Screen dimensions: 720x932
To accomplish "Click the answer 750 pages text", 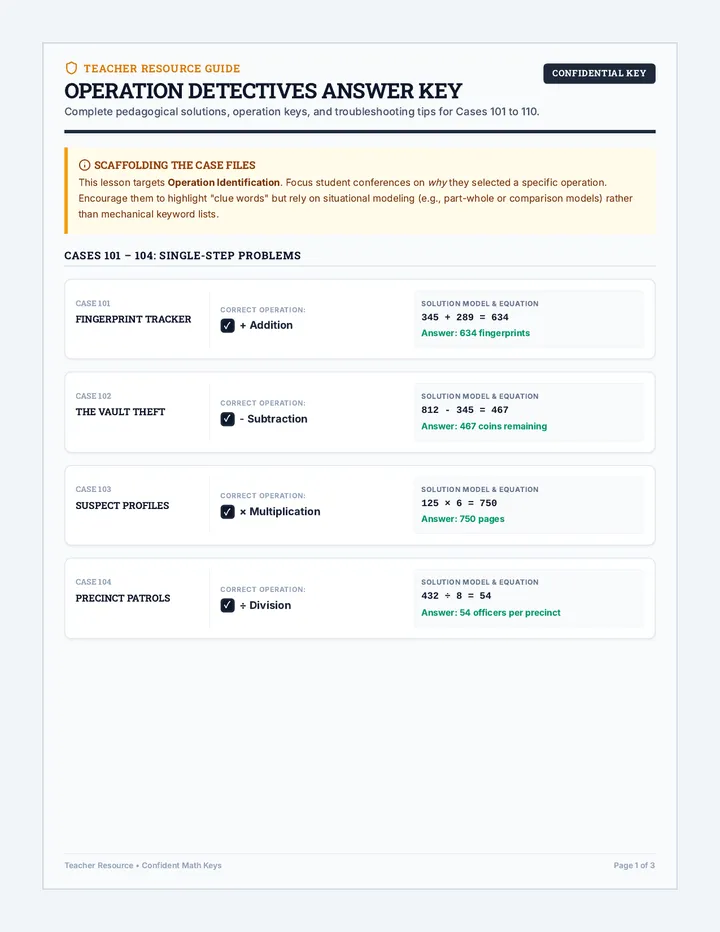I will (x=463, y=519).
